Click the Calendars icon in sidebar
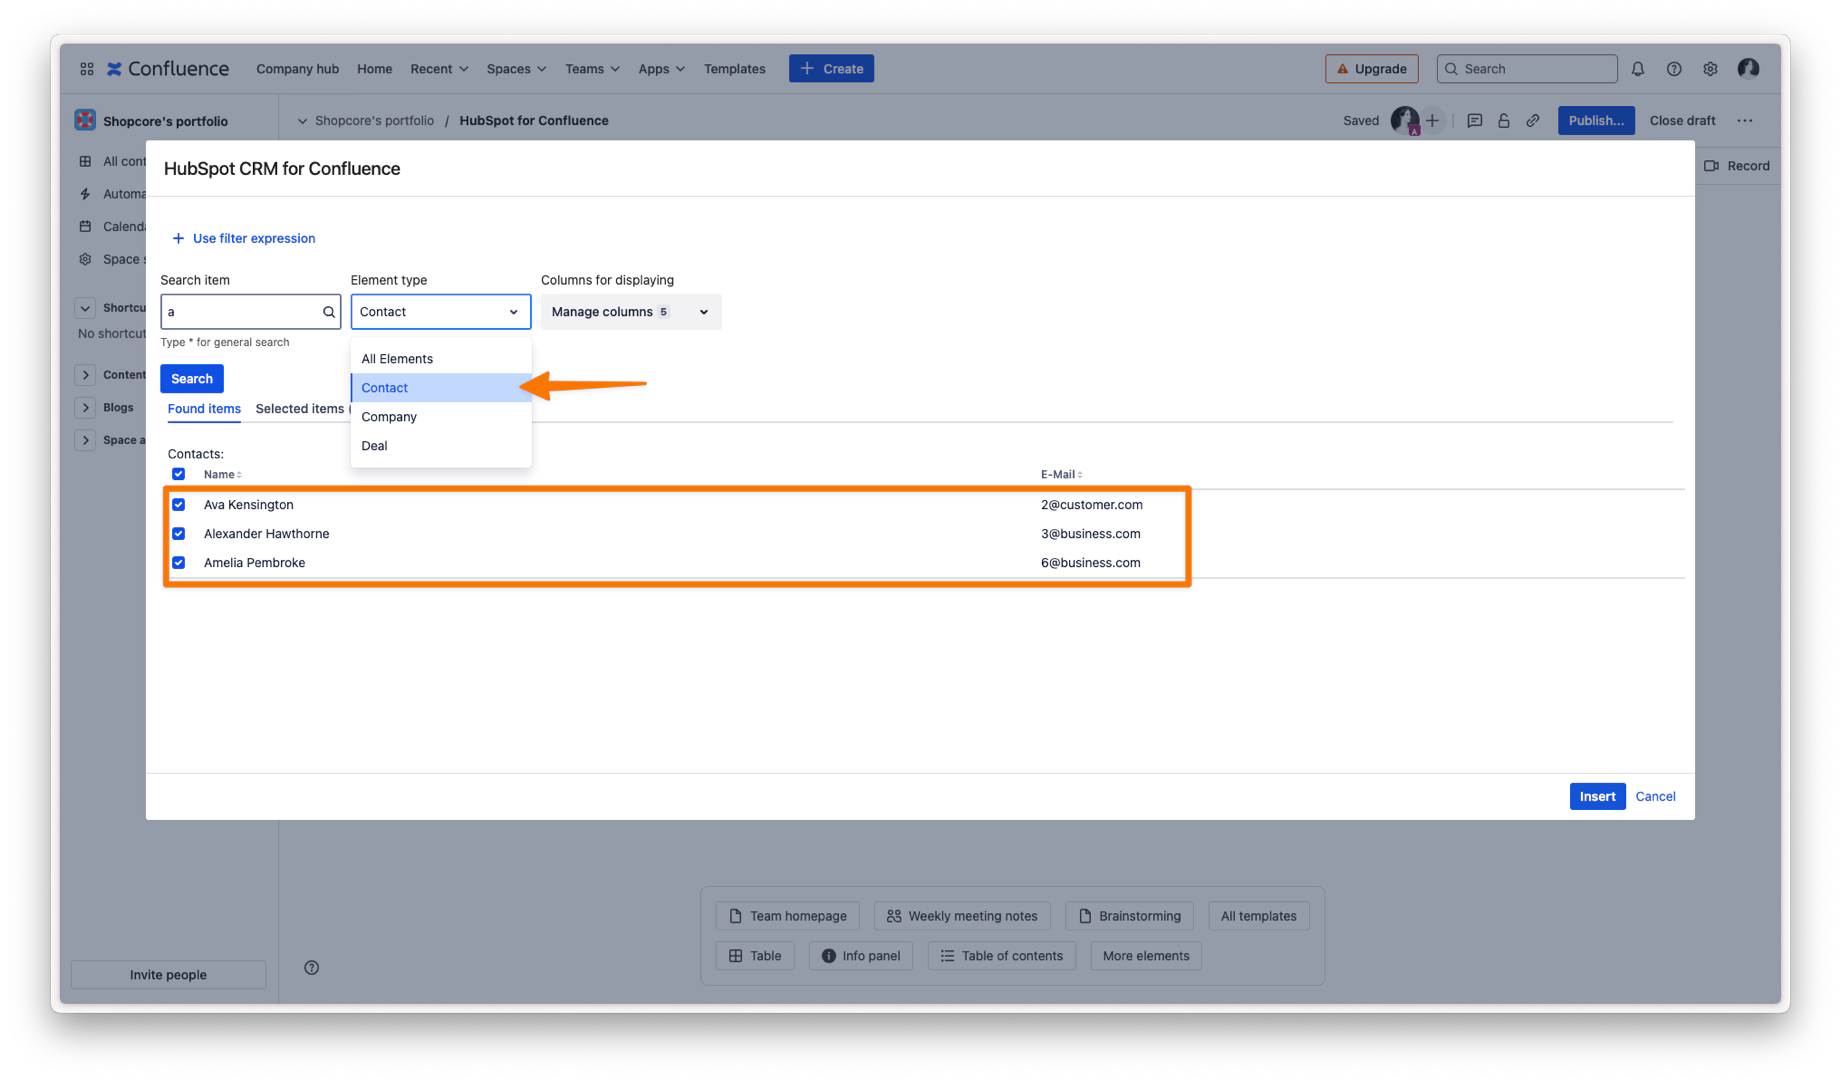 [85, 227]
